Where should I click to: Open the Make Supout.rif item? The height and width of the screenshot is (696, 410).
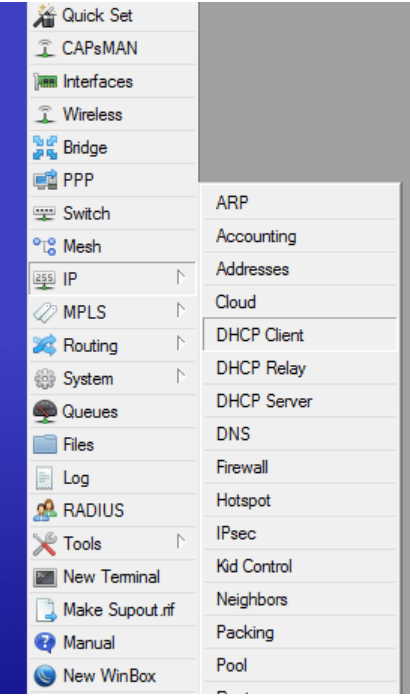[x=112, y=610]
